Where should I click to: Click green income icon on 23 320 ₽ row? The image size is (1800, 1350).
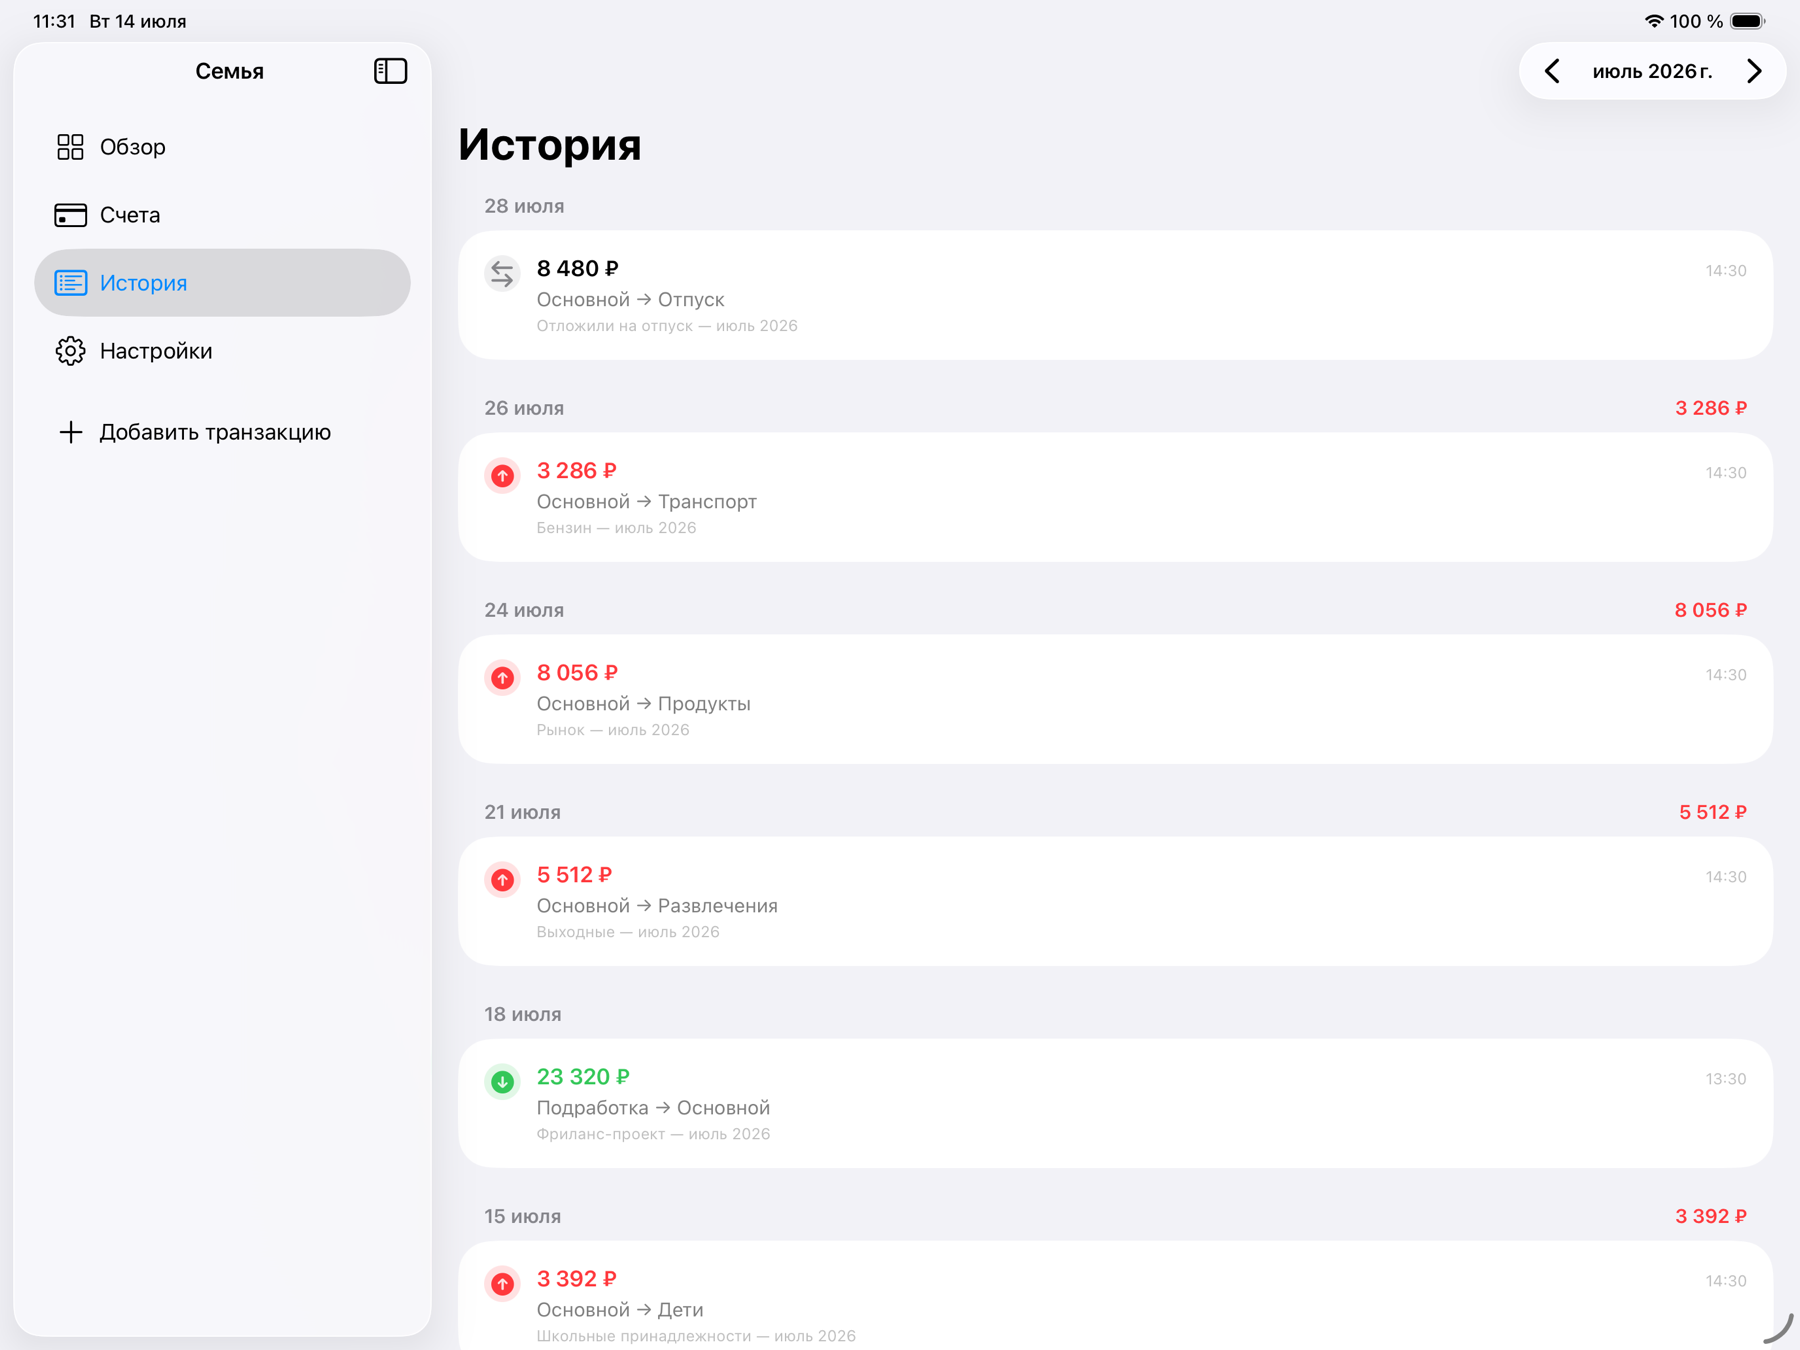pos(502,1081)
